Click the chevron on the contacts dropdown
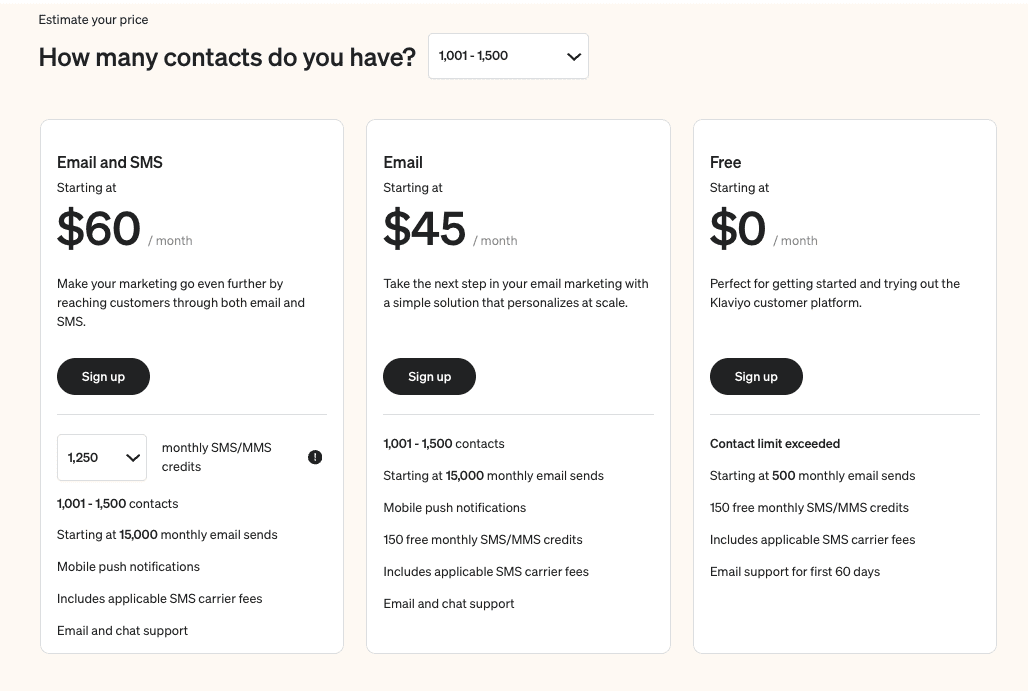This screenshot has width=1028, height=691. (x=573, y=57)
